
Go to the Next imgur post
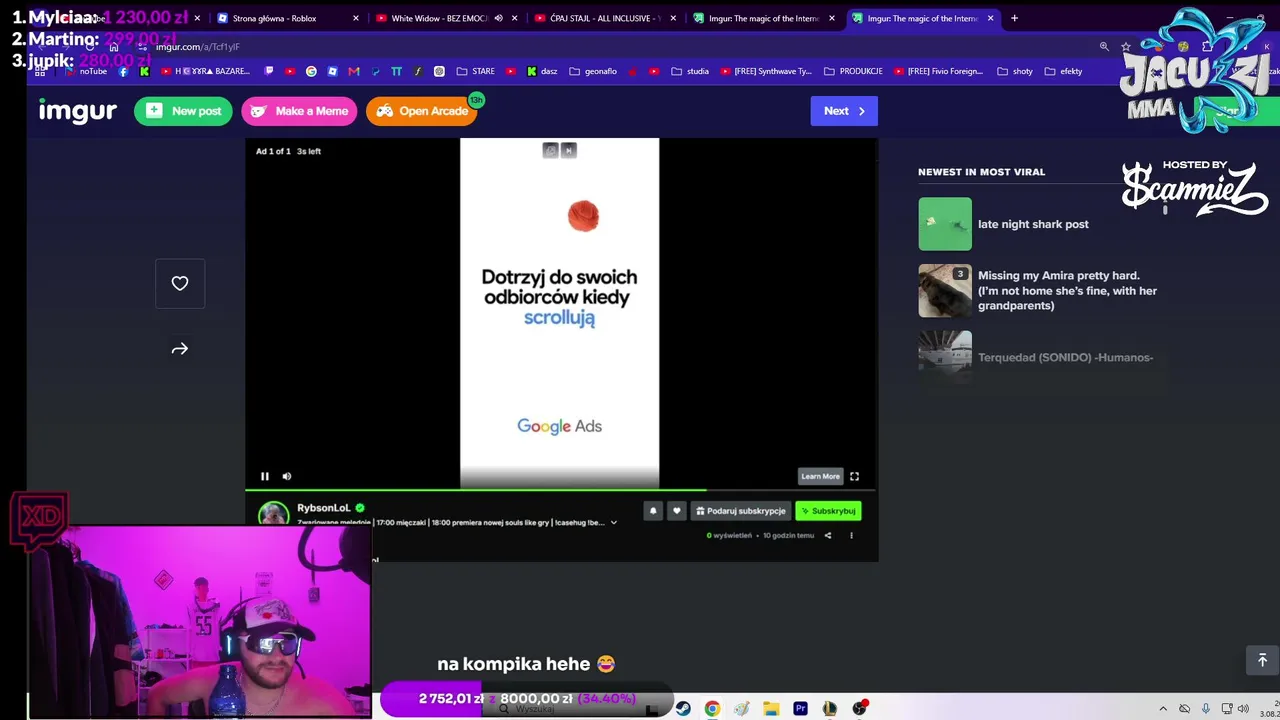(844, 111)
